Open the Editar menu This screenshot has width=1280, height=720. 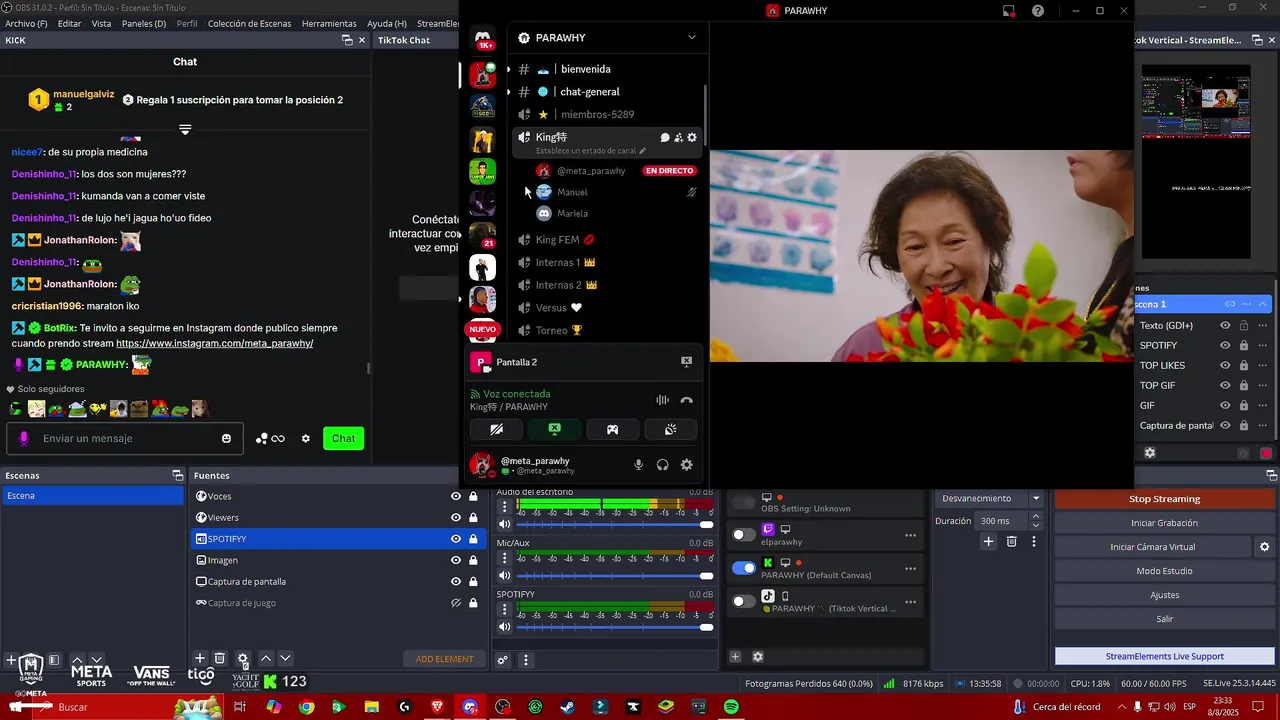[x=70, y=23]
